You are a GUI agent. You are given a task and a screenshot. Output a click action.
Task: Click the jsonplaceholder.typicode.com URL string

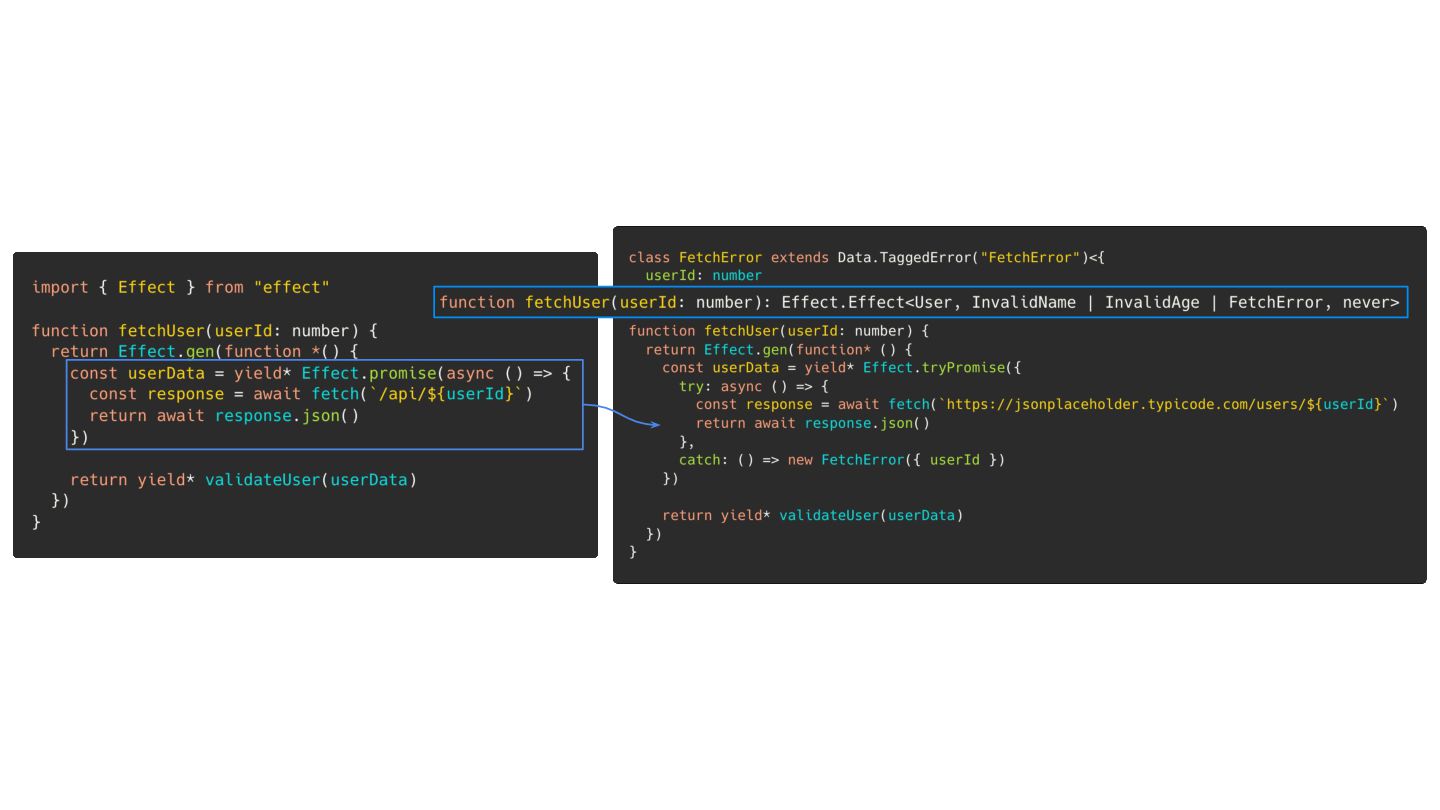click(1163, 405)
